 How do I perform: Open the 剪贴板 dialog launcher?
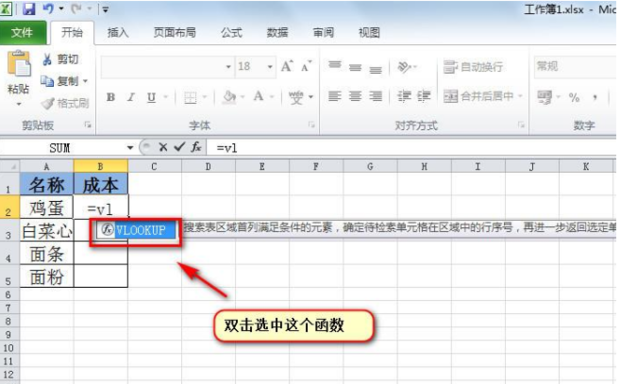click(88, 125)
